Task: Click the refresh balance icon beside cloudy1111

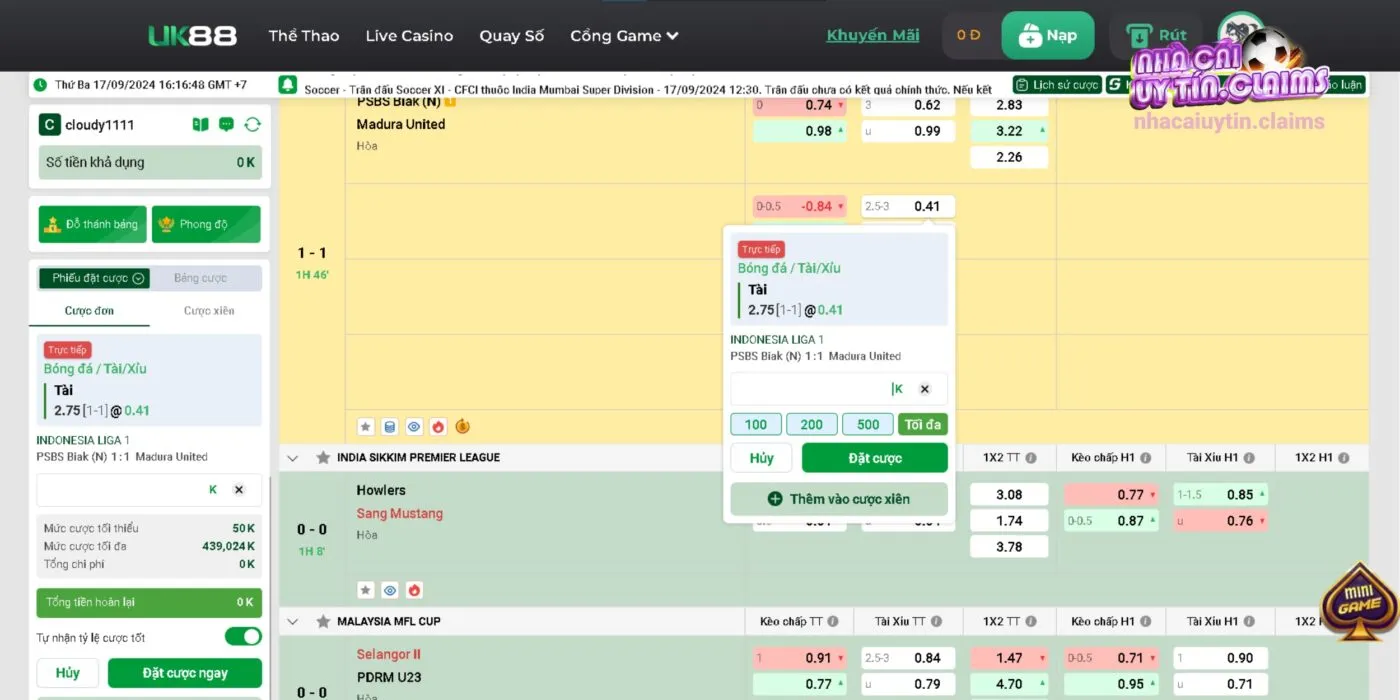Action: click(252, 125)
